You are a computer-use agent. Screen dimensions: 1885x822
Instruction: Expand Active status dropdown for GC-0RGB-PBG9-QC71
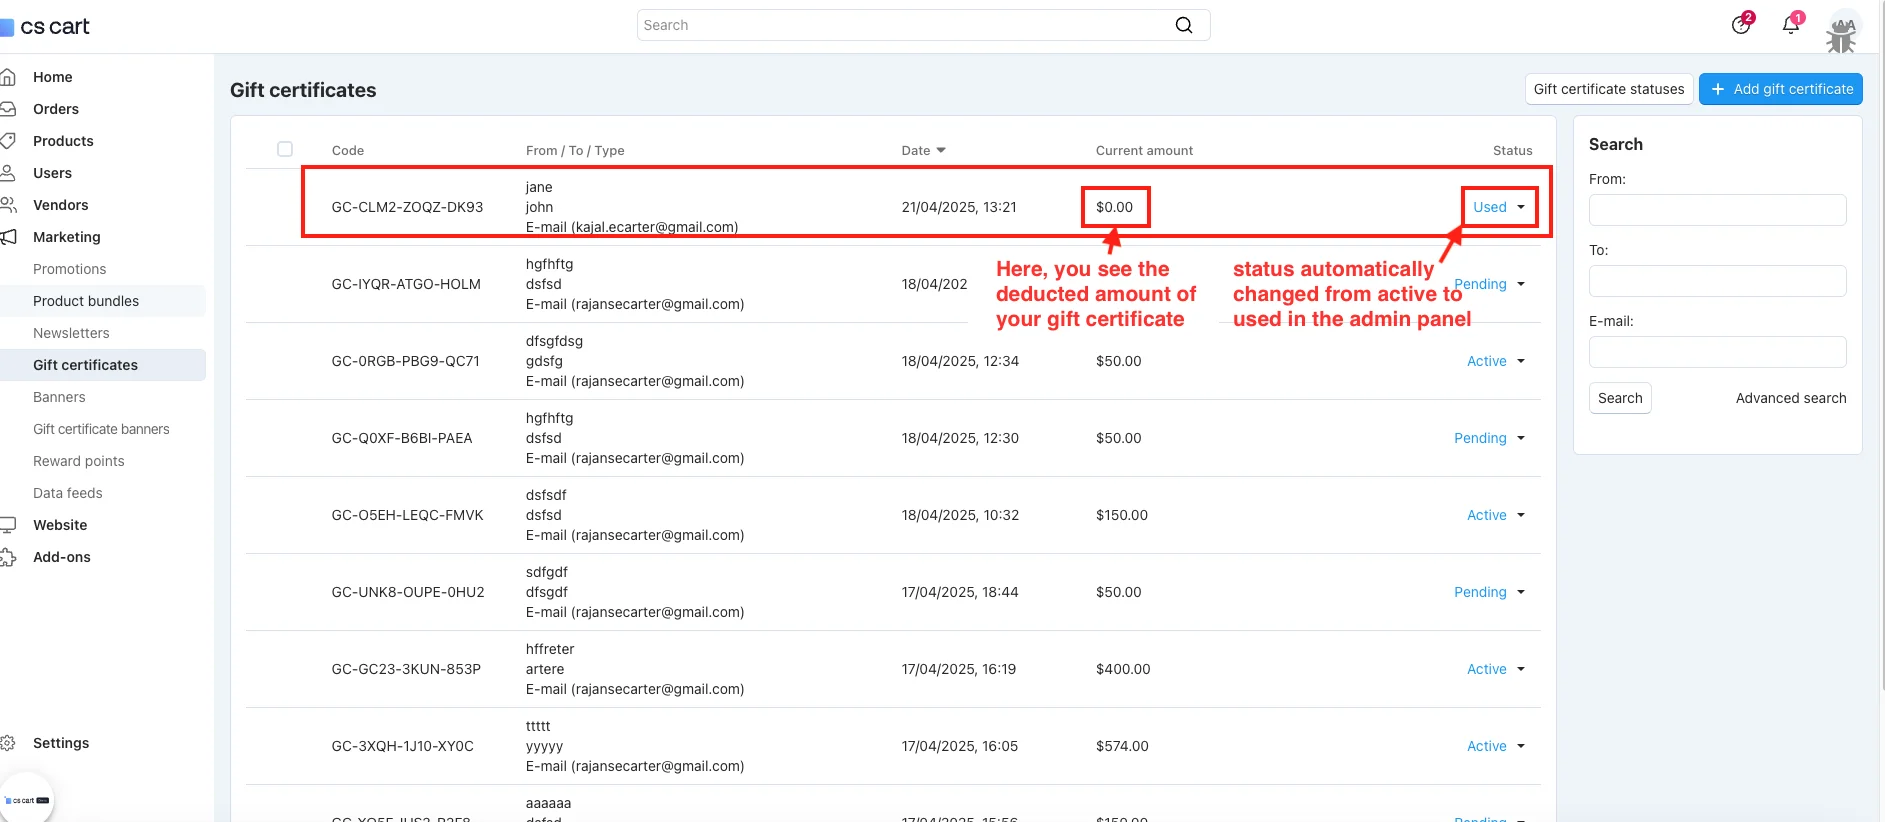tap(1495, 361)
